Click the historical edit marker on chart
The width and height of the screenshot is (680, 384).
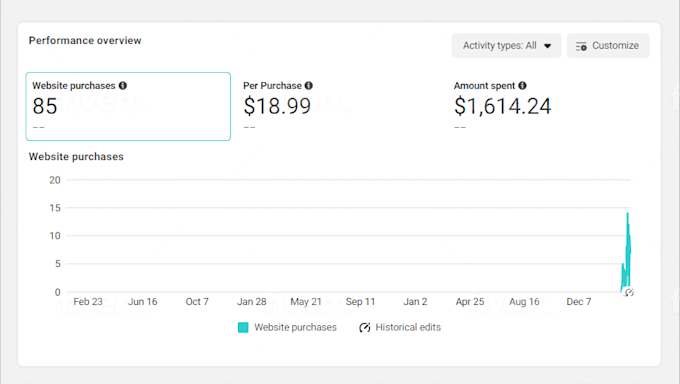629,292
